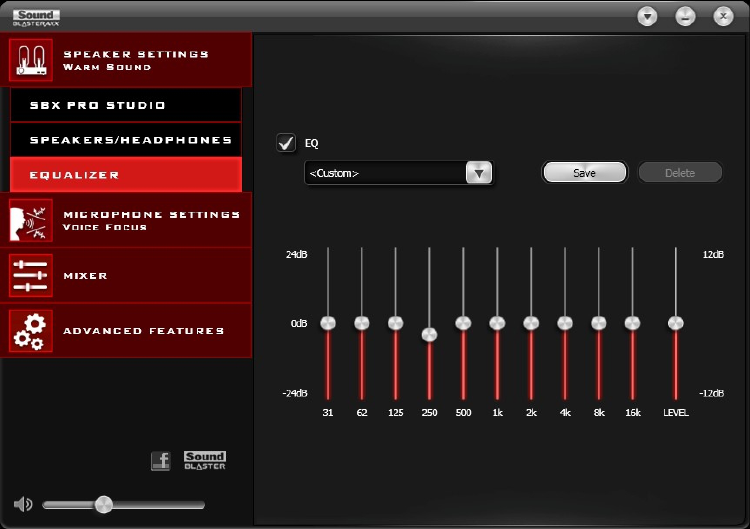Click the 250 frequency label
The height and width of the screenshot is (529, 750).
[430, 412]
